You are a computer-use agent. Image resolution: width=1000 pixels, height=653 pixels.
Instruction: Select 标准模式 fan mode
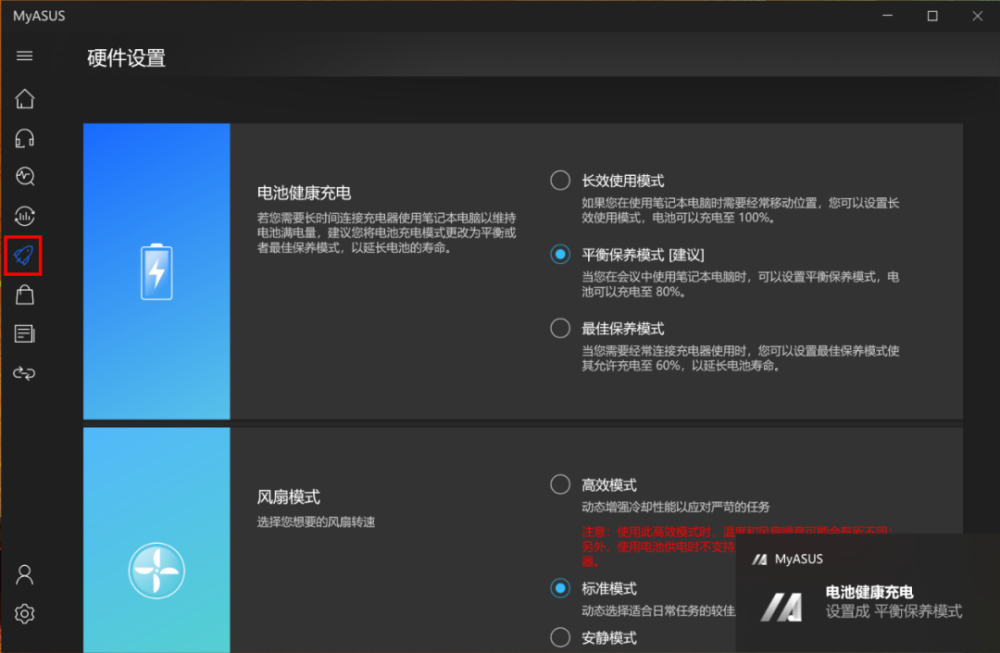click(560, 588)
